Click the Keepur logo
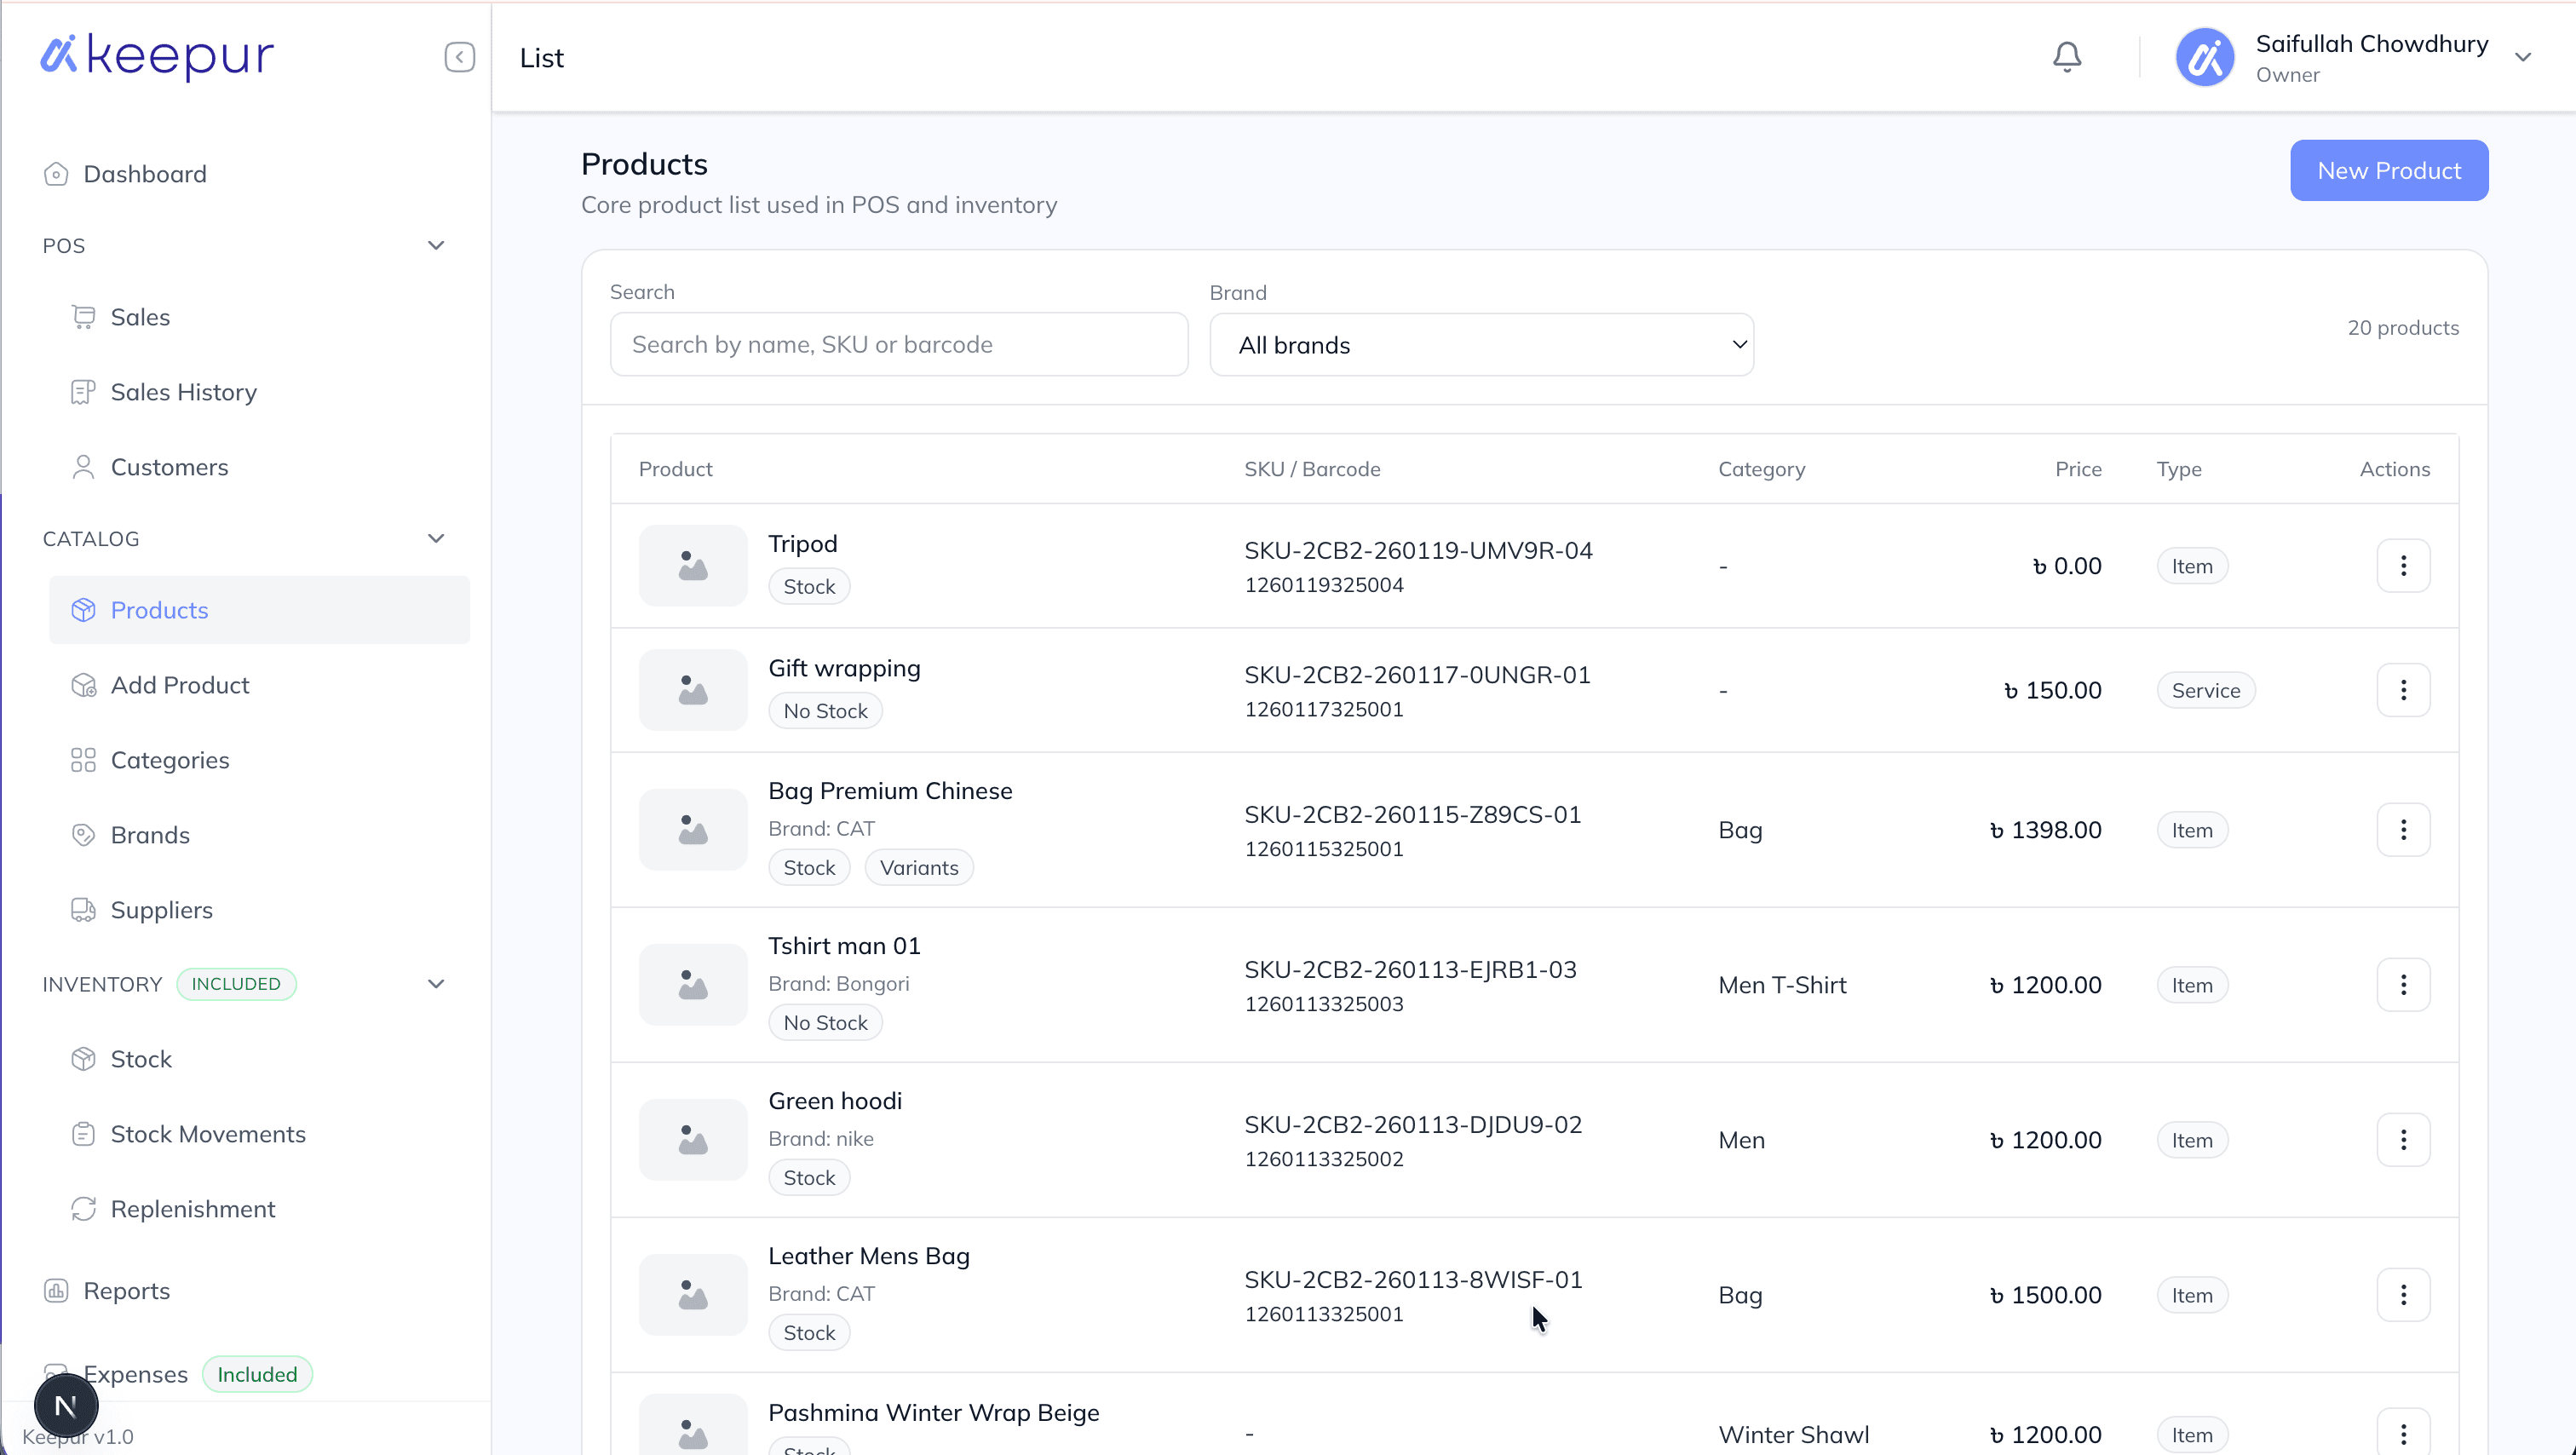The image size is (2576, 1455). click(157, 56)
